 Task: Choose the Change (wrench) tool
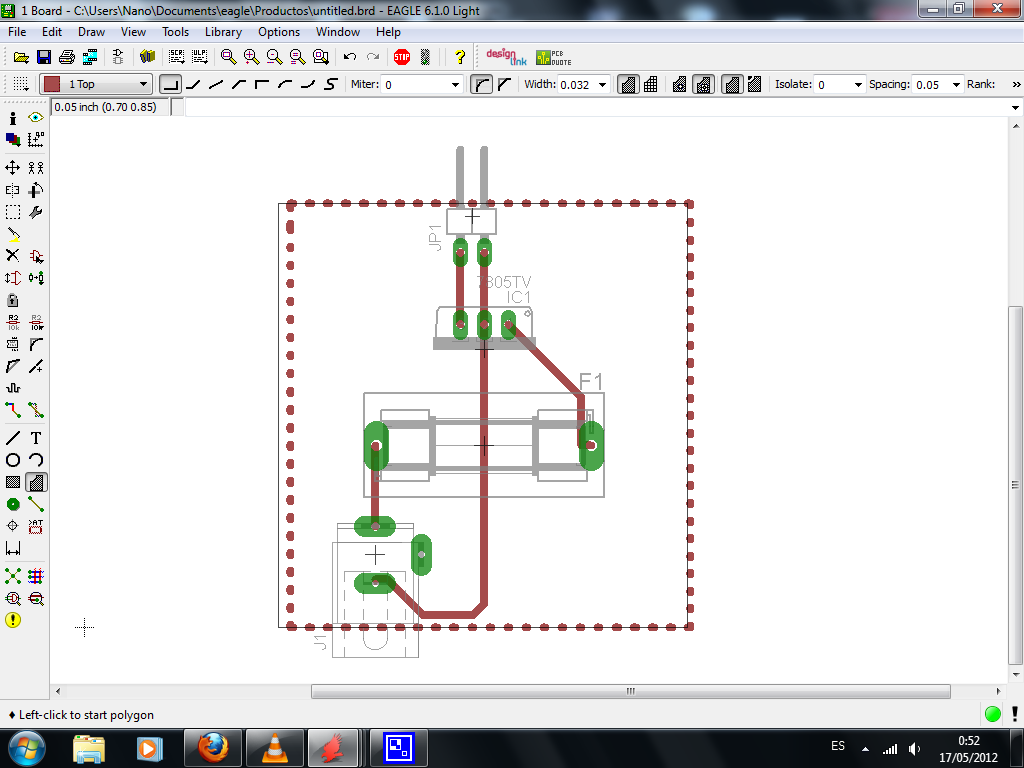[36, 212]
